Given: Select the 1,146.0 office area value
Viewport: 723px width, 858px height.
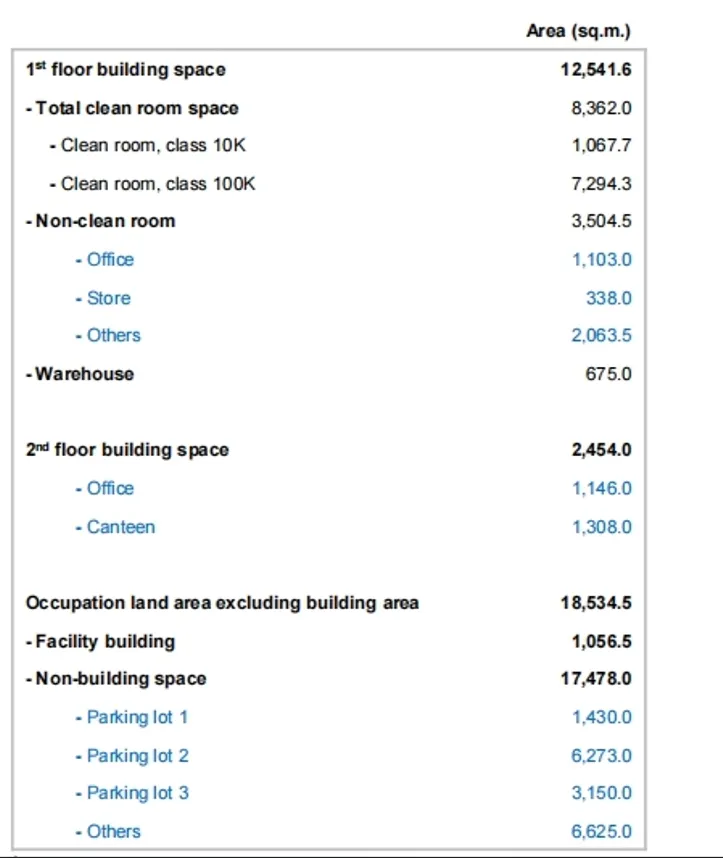Looking at the screenshot, I should click(601, 489).
